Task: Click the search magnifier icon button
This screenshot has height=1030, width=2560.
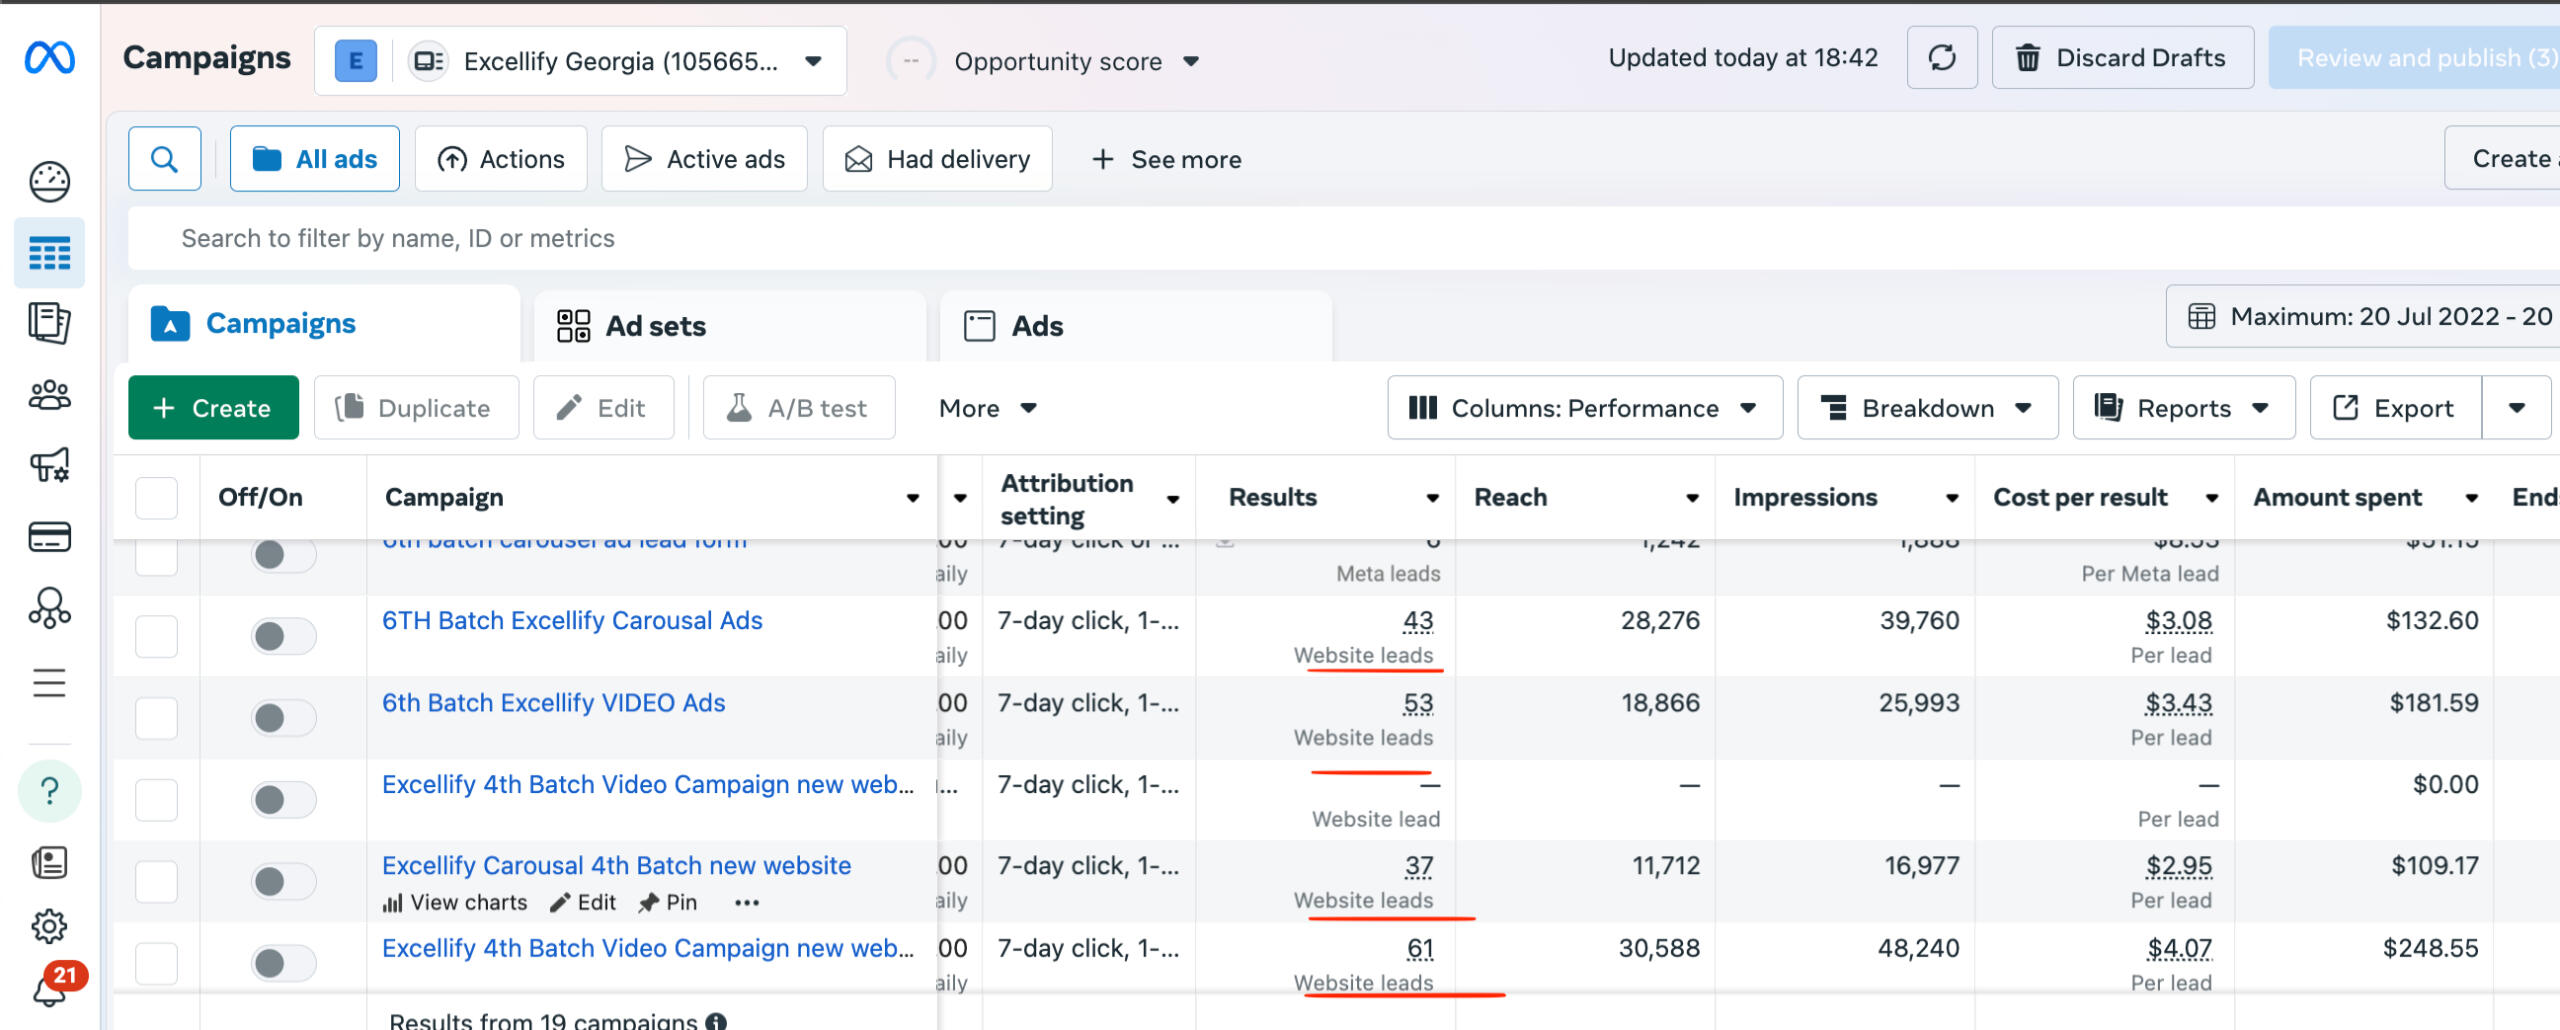Action: (x=164, y=159)
